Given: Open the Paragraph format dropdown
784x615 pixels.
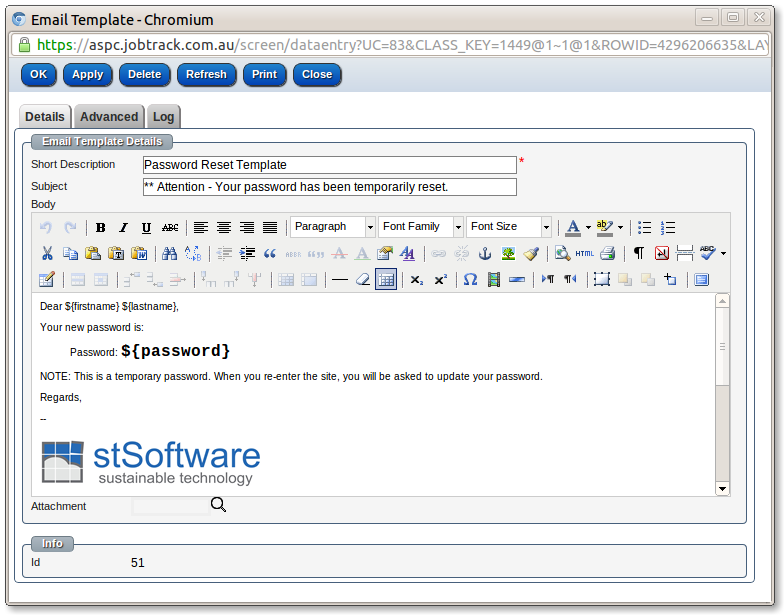Looking at the screenshot, I should coord(333,227).
